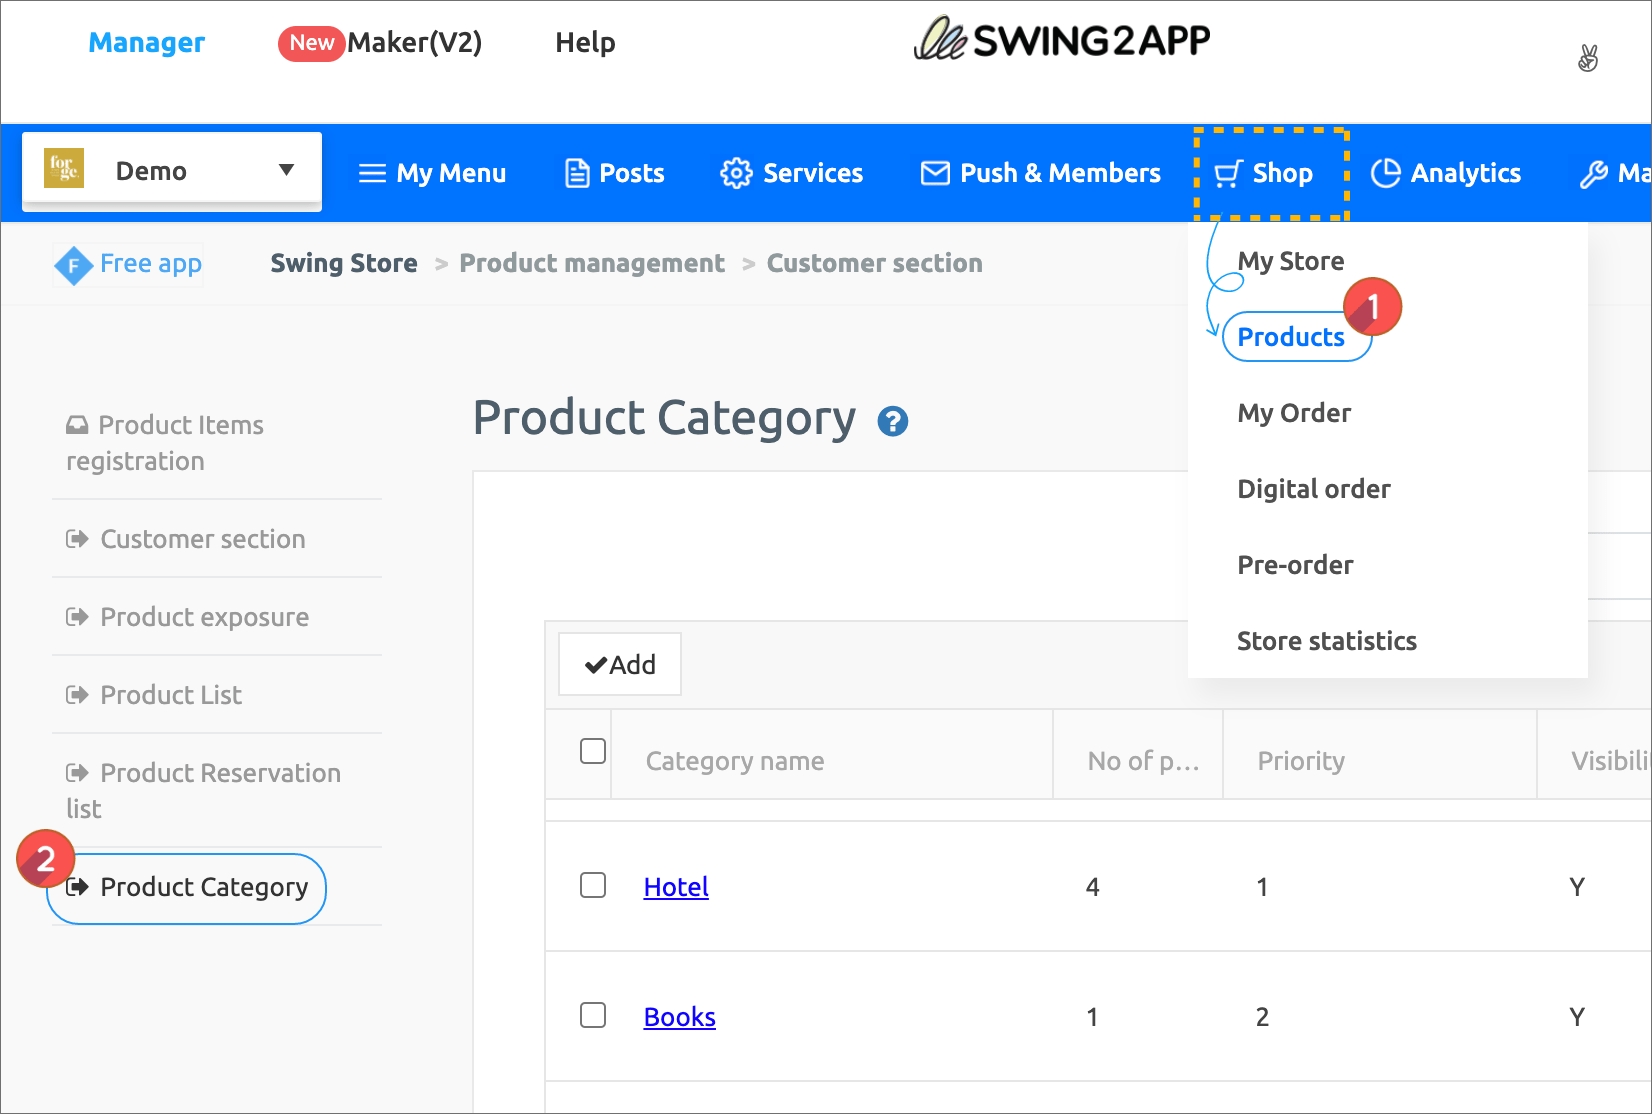1652x1114 pixels.
Task: Click Swing Store in breadcrumb
Action: tap(344, 263)
